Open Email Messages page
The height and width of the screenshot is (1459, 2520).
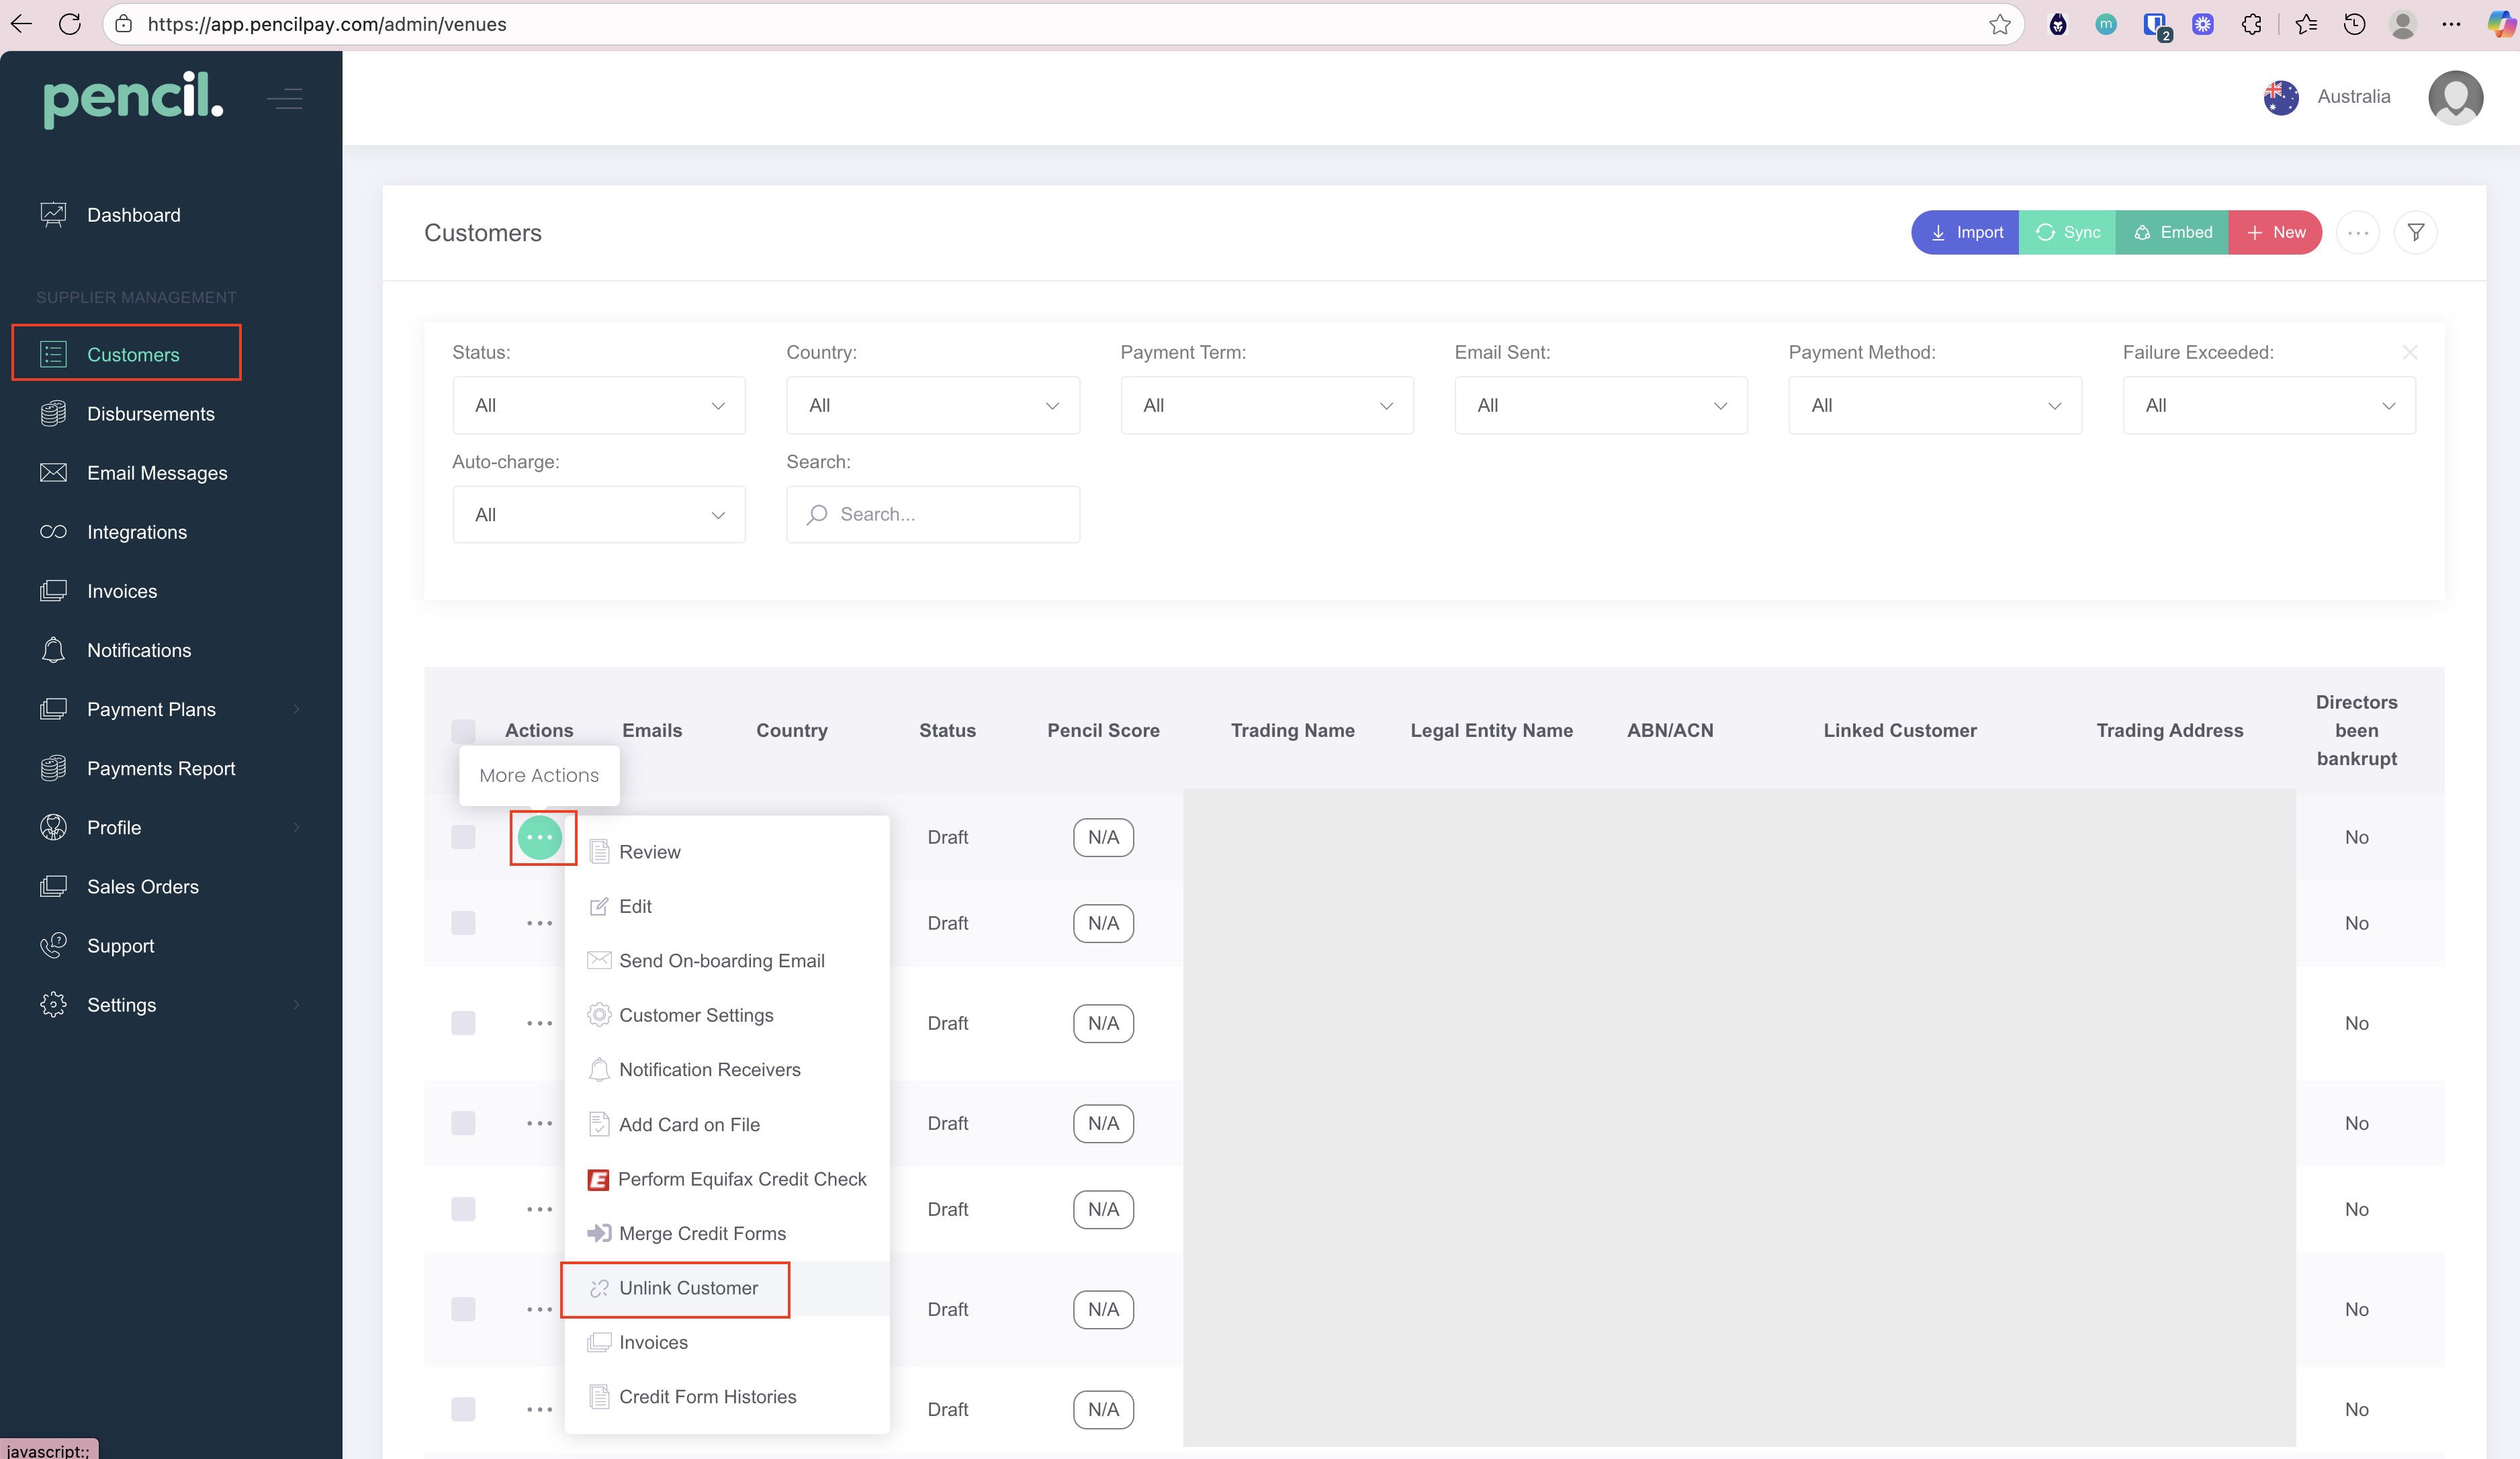tap(157, 473)
